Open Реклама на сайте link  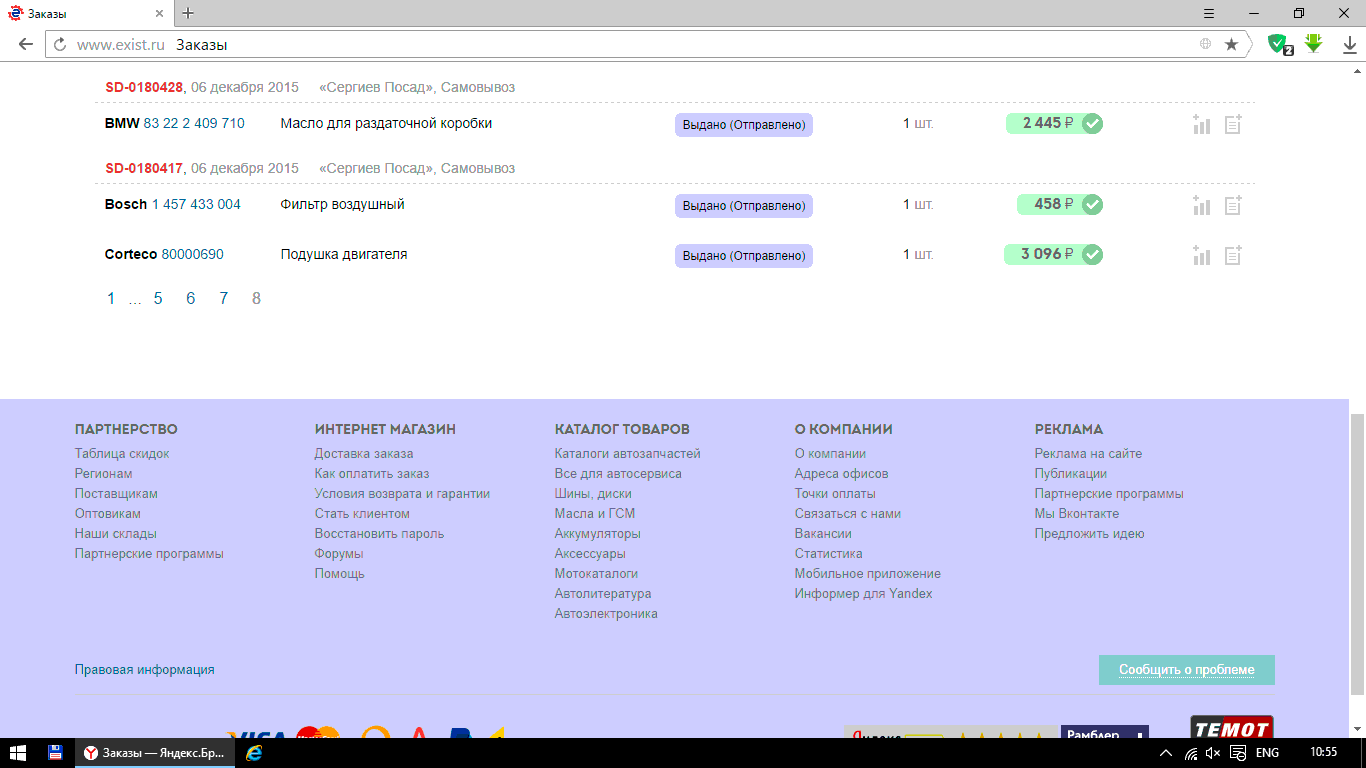[x=1088, y=453]
